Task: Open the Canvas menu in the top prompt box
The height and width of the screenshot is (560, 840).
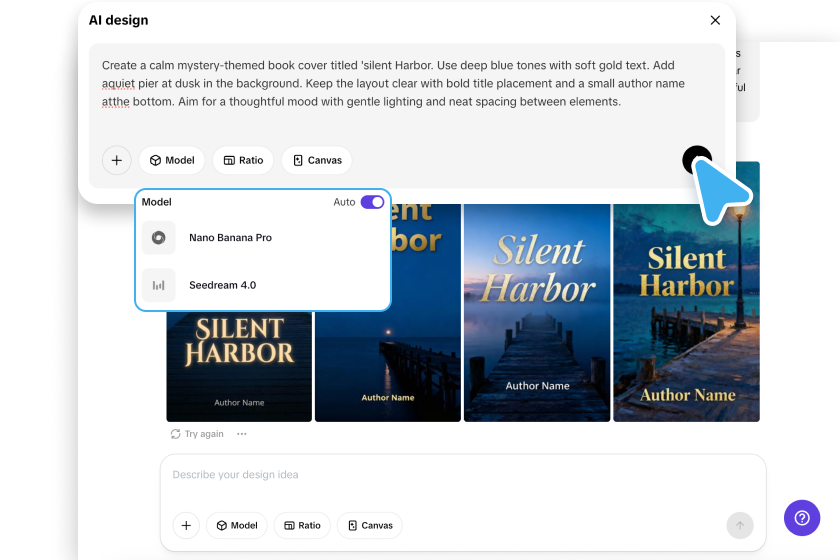Action: (x=317, y=160)
